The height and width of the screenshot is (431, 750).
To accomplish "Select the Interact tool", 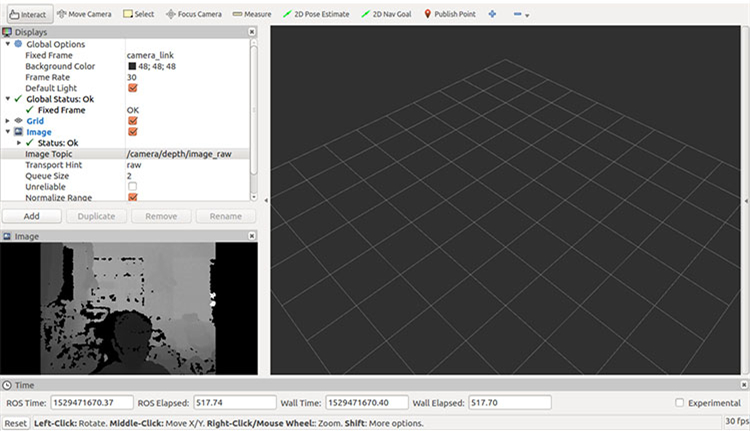I will point(27,14).
